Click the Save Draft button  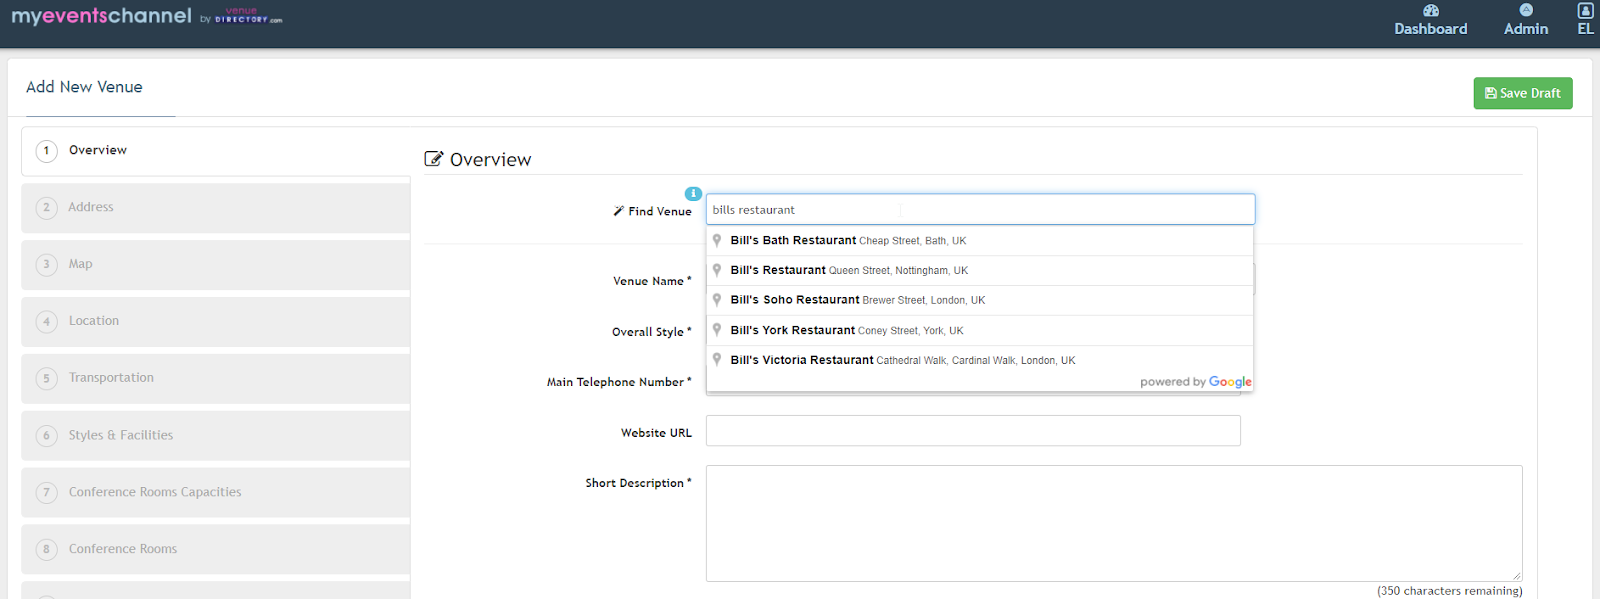pos(1523,93)
